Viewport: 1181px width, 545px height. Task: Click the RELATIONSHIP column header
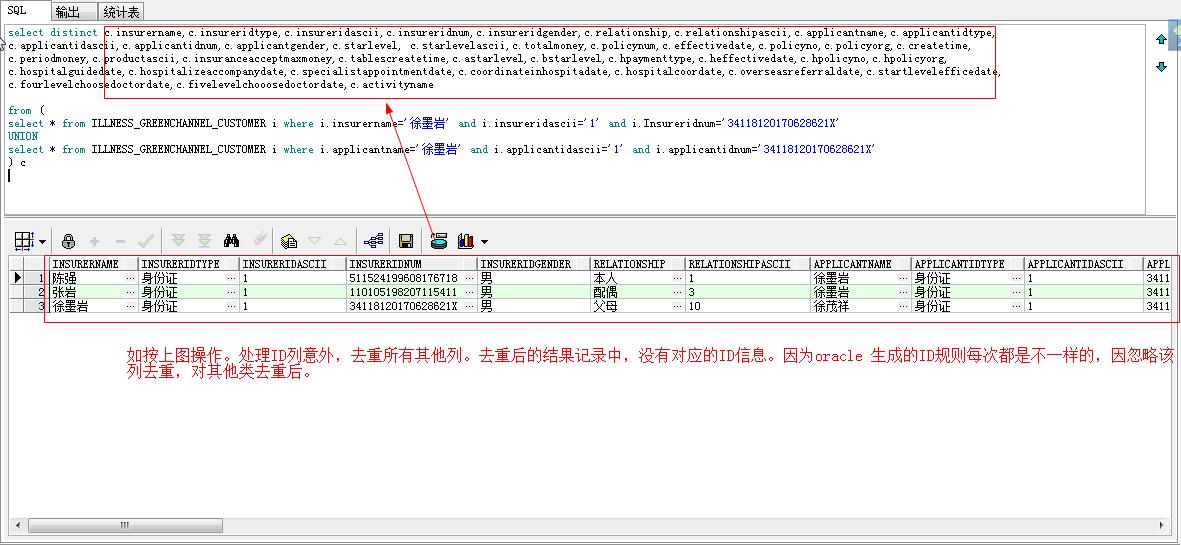(637, 264)
